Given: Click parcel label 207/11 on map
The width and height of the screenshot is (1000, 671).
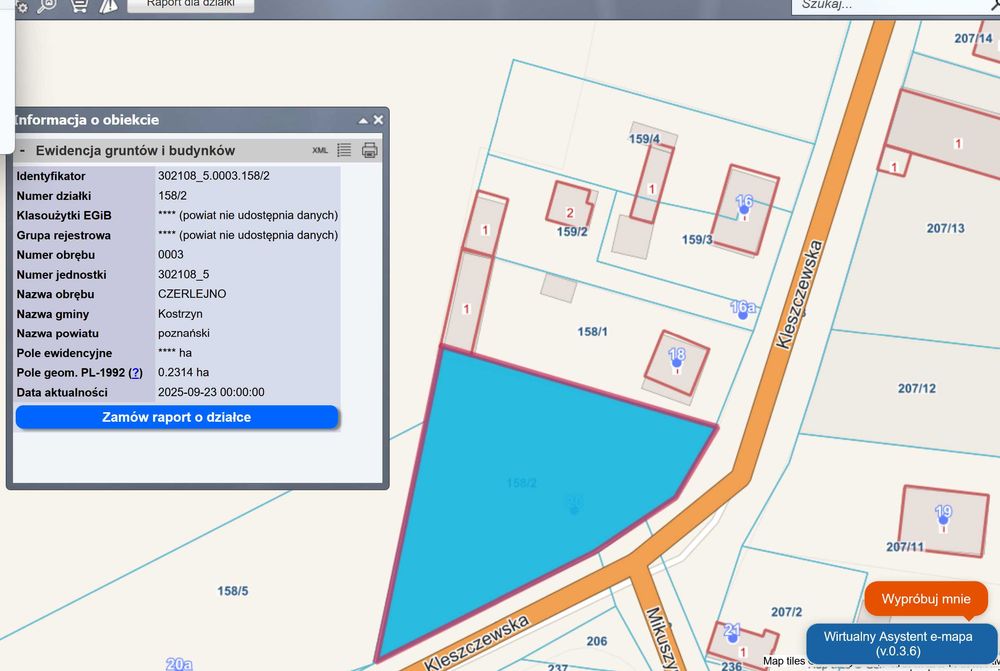Looking at the screenshot, I should [905, 547].
